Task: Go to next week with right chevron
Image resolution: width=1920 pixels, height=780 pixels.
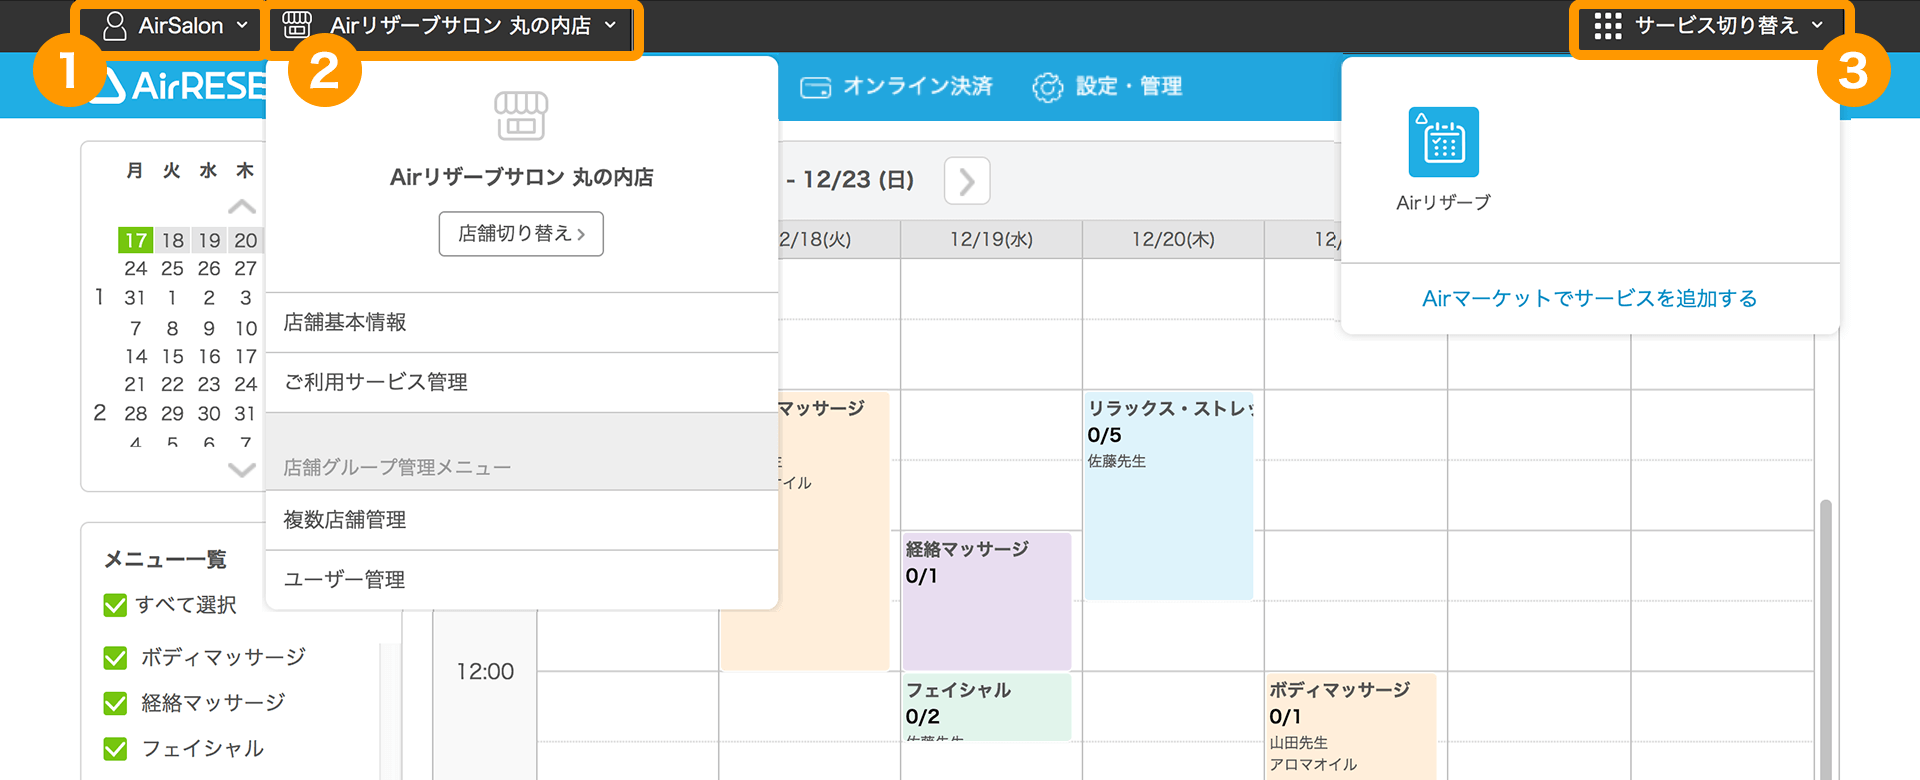Action: tap(967, 181)
